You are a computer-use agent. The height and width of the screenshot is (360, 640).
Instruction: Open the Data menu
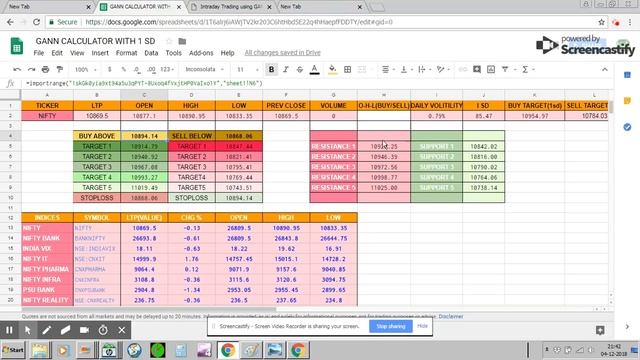coord(151,53)
